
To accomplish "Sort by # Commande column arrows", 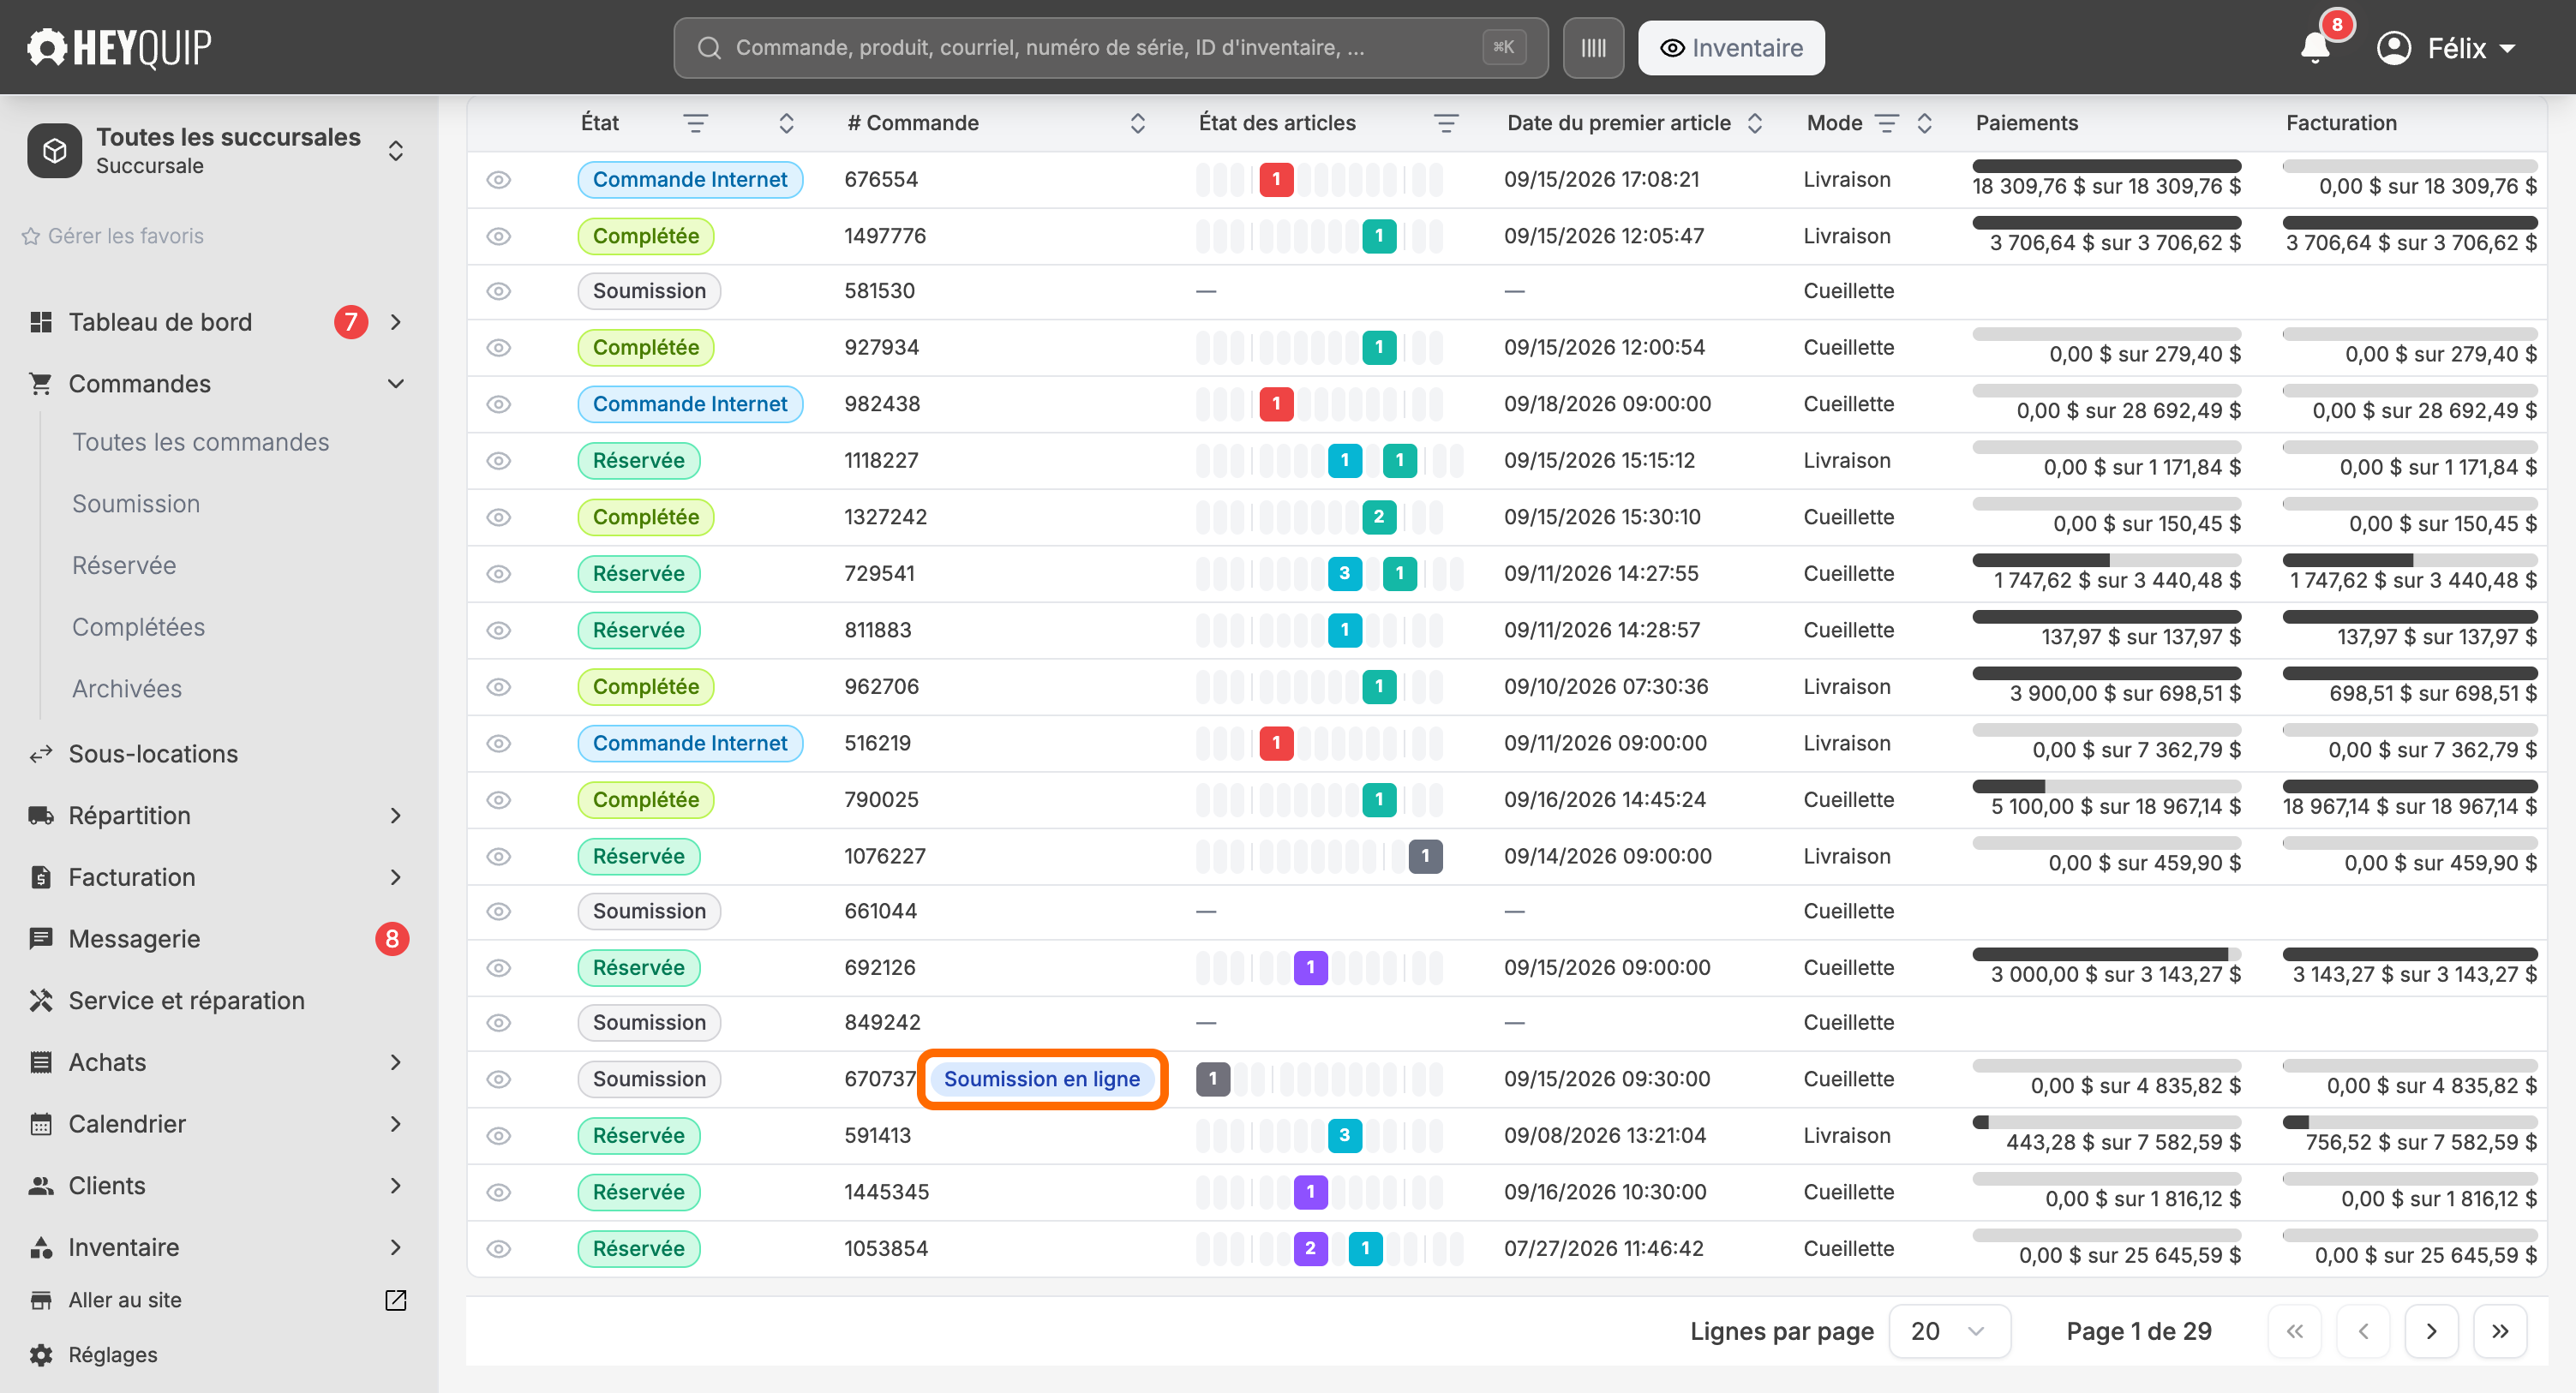I will [1137, 123].
